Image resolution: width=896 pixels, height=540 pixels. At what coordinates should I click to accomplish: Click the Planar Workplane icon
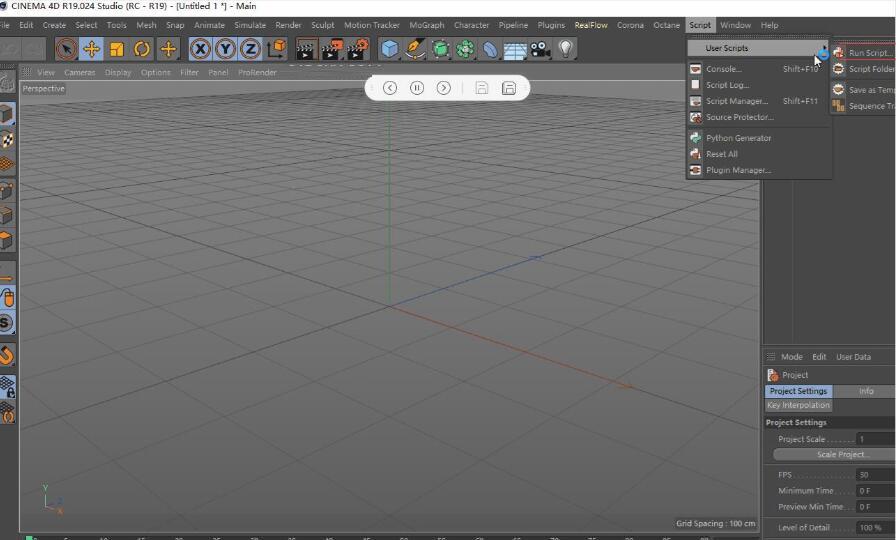(x=7, y=413)
